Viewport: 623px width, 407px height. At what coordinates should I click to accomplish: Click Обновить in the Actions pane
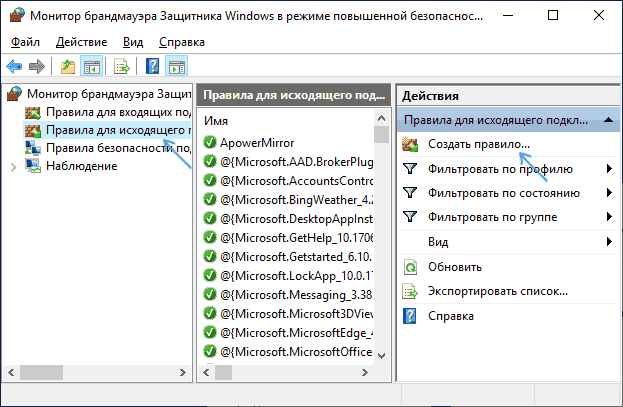[455, 267]
